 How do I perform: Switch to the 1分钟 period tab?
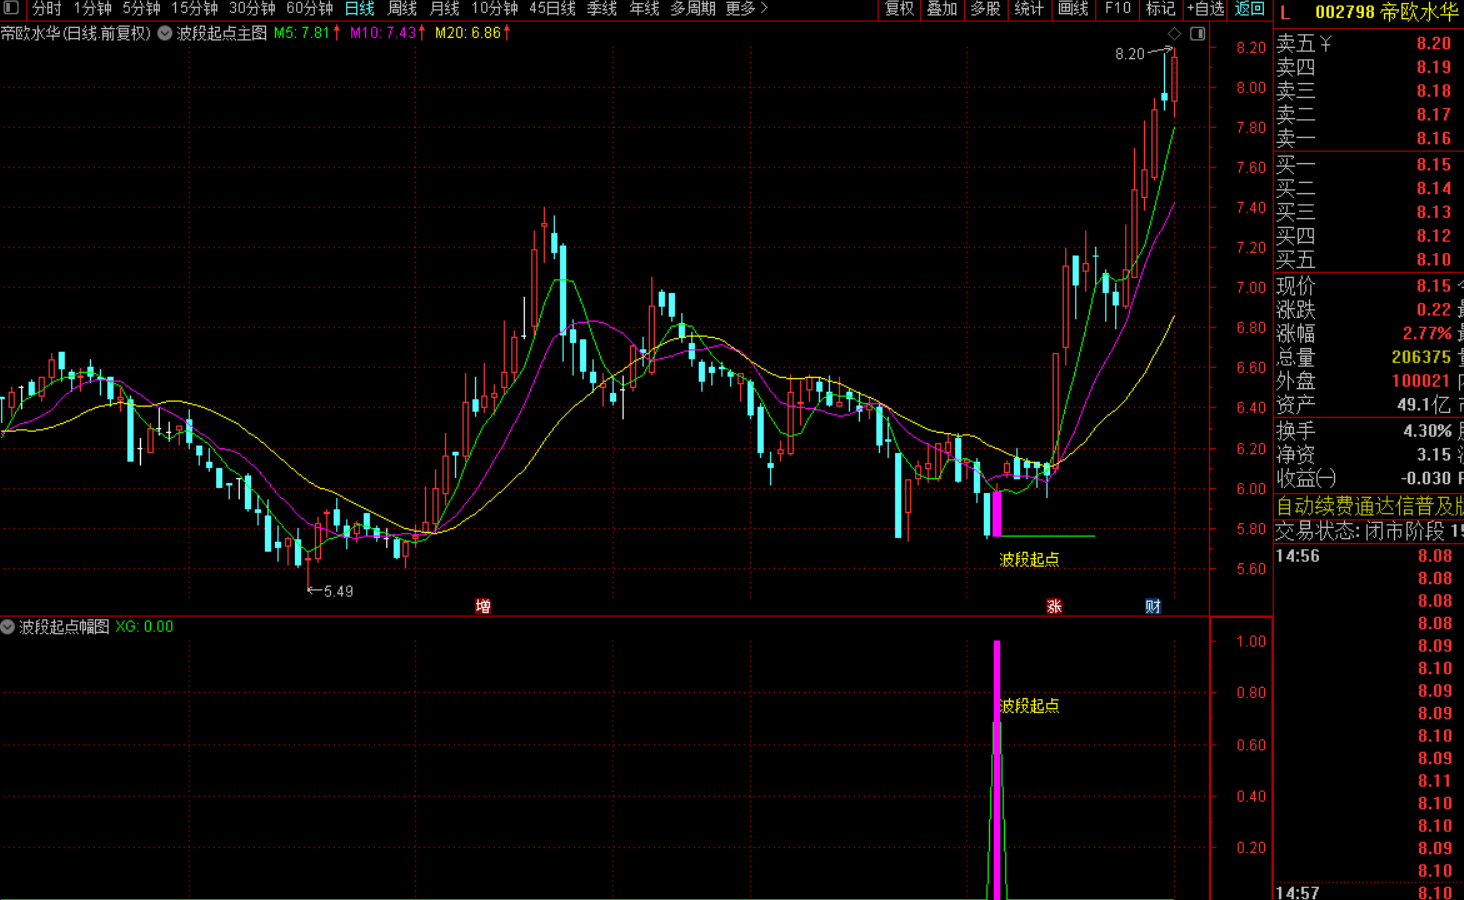[92, 9]
